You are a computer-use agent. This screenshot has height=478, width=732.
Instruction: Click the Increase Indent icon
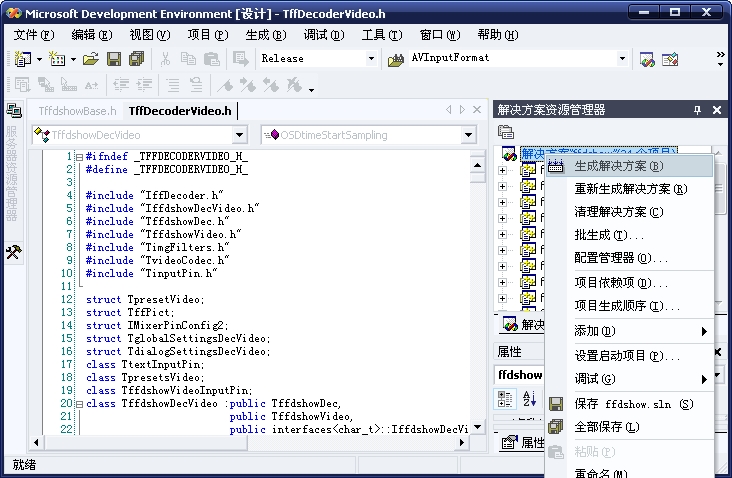click(x=144, y=85)
